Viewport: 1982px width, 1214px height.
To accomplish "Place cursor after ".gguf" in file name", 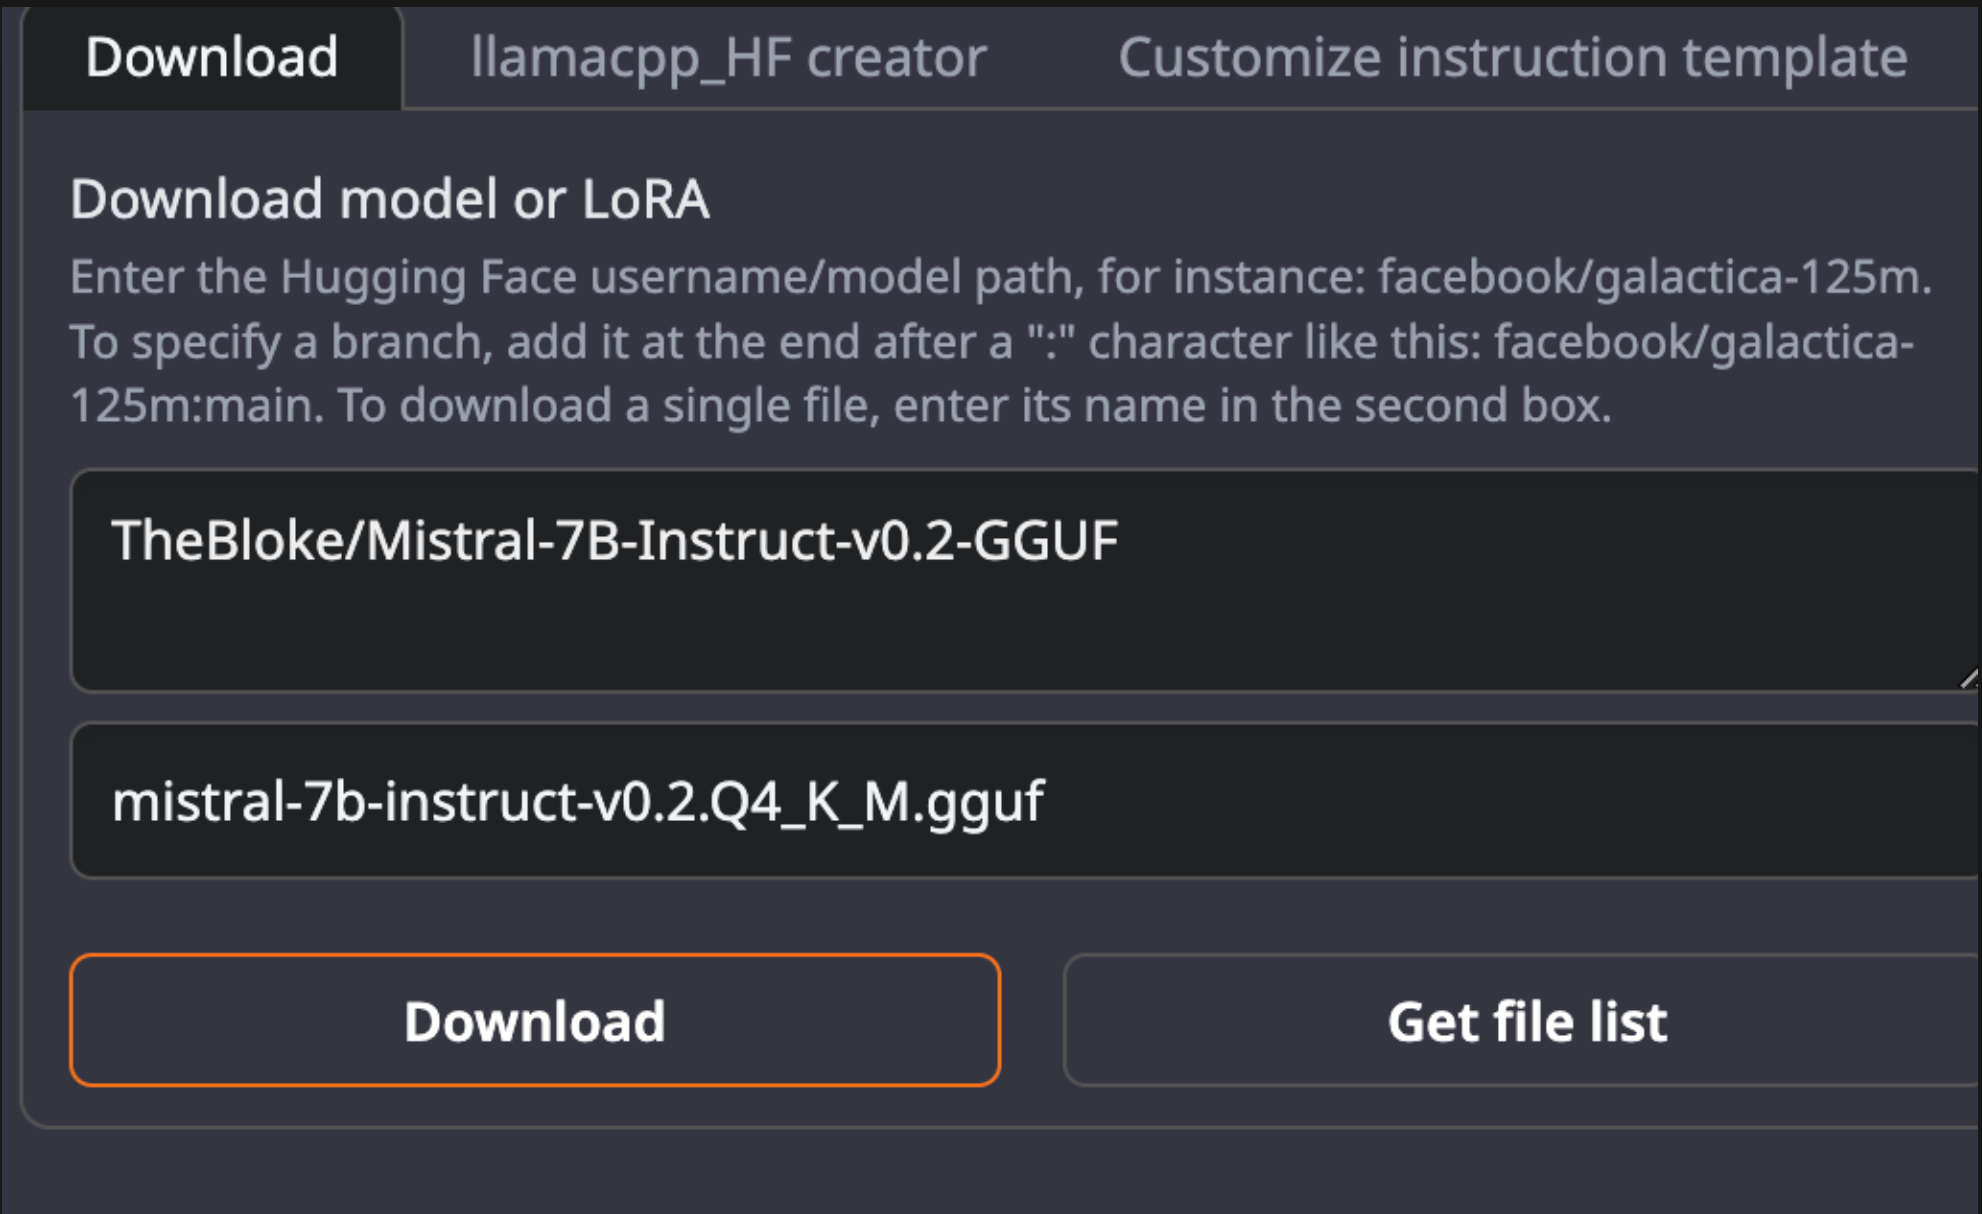I will coord(1046,802).
